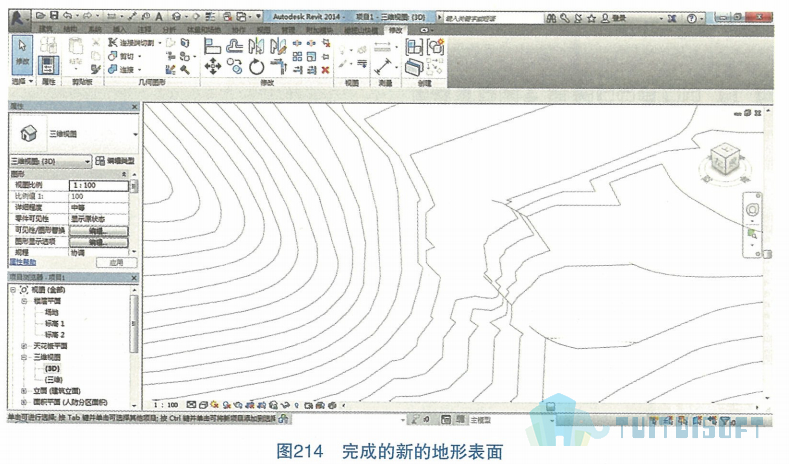The height and width of the screenshot is (464, 789).
Task: Open the Revit application menu button
Action: point(19,18)
